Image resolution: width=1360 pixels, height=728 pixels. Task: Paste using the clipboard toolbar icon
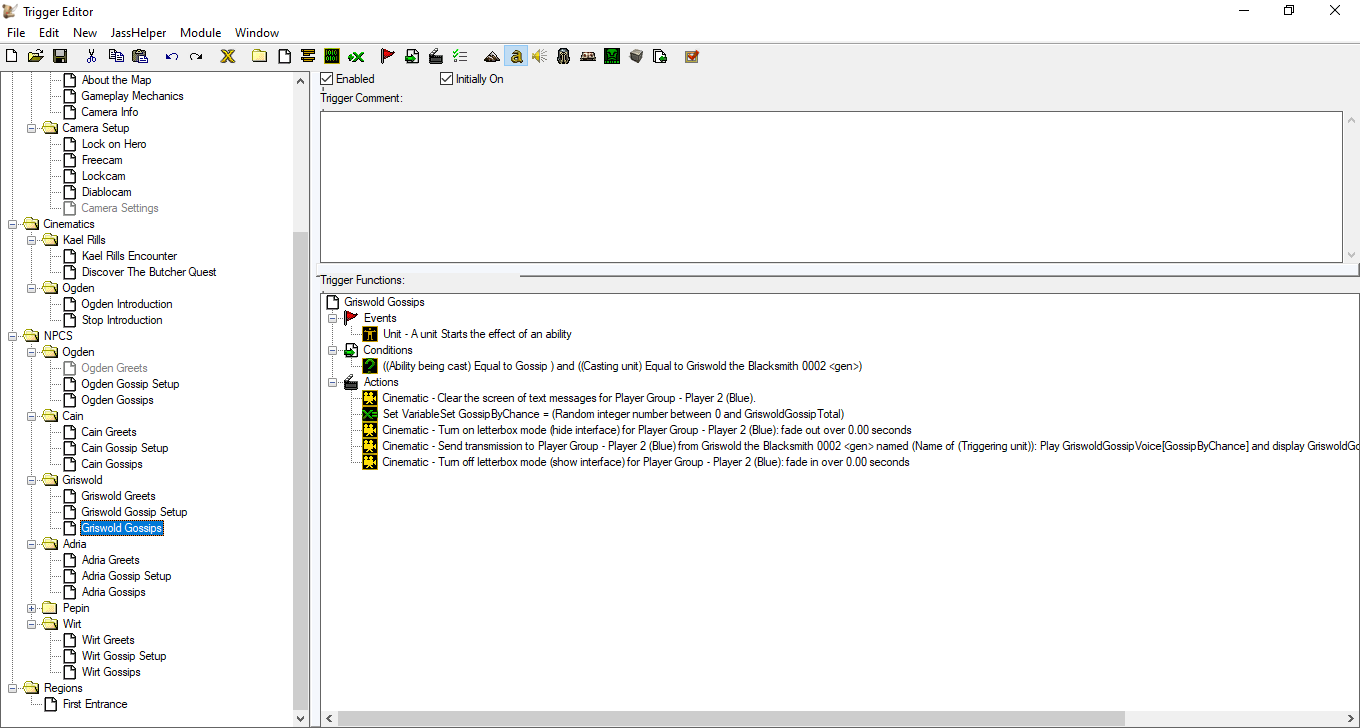point(140,56)
